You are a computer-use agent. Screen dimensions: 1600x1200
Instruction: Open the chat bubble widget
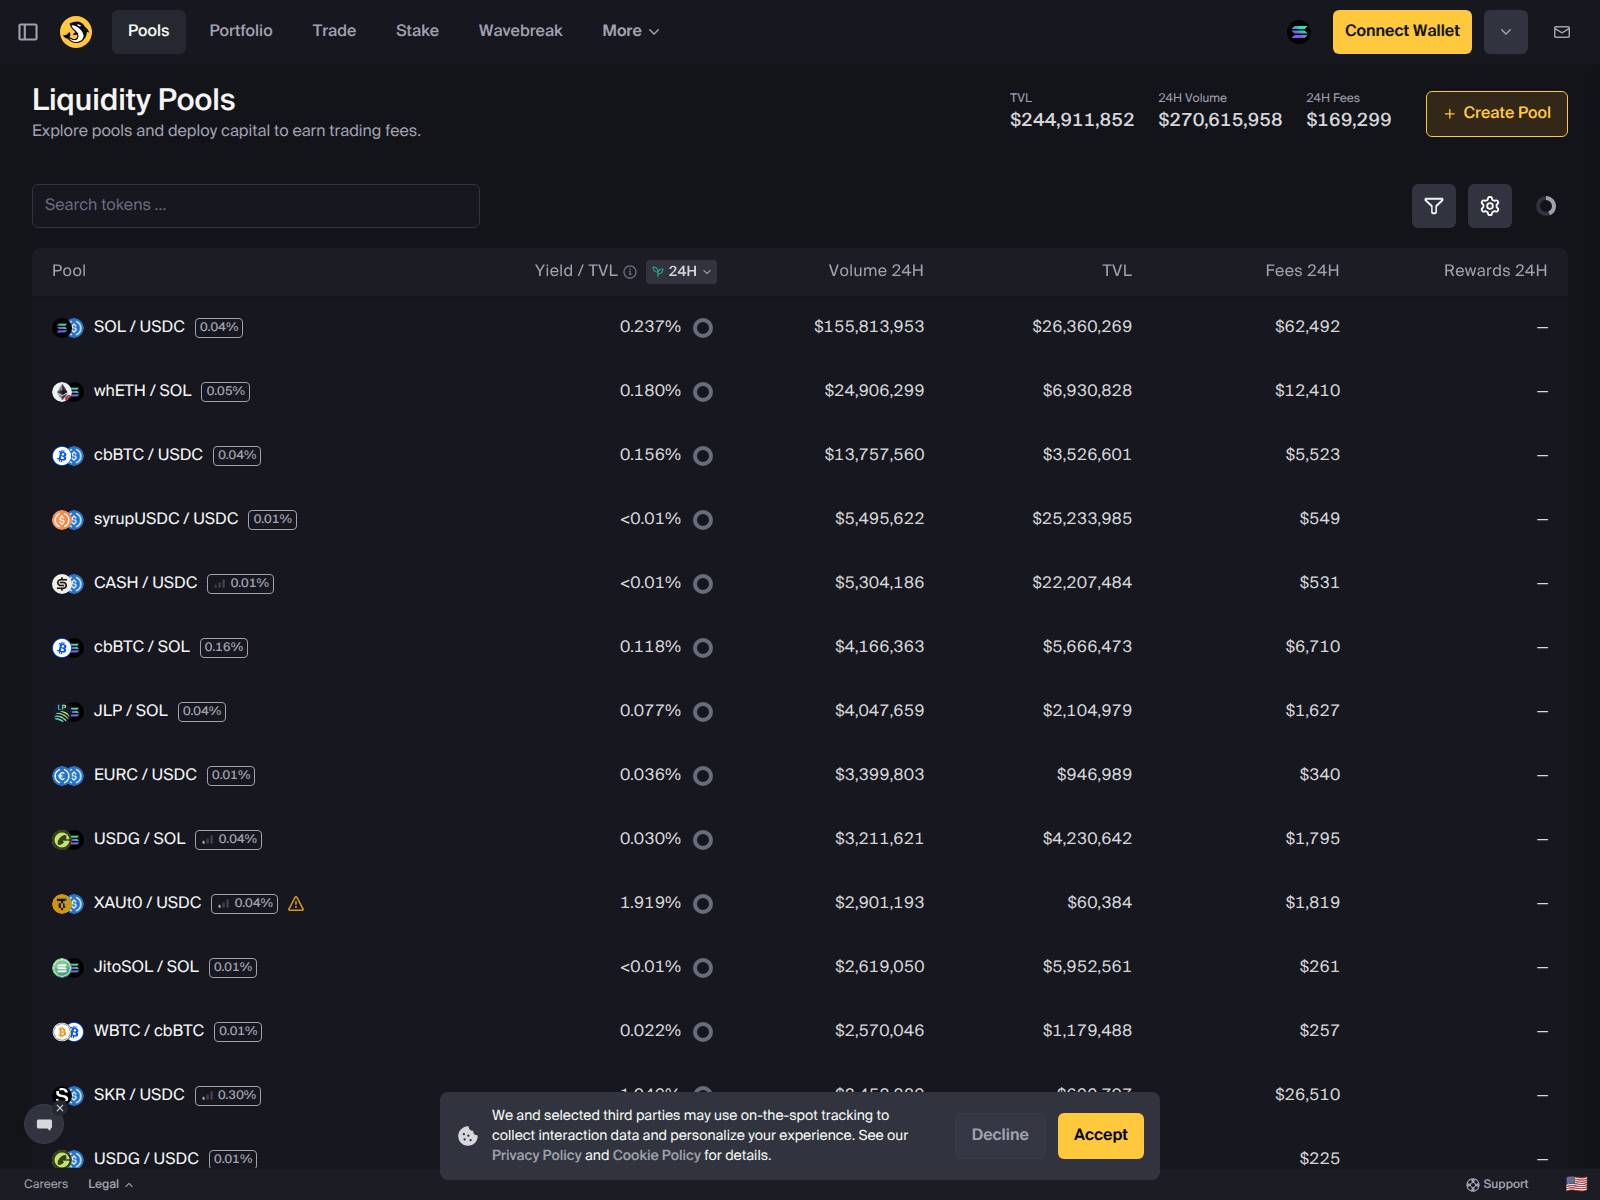44,1125
